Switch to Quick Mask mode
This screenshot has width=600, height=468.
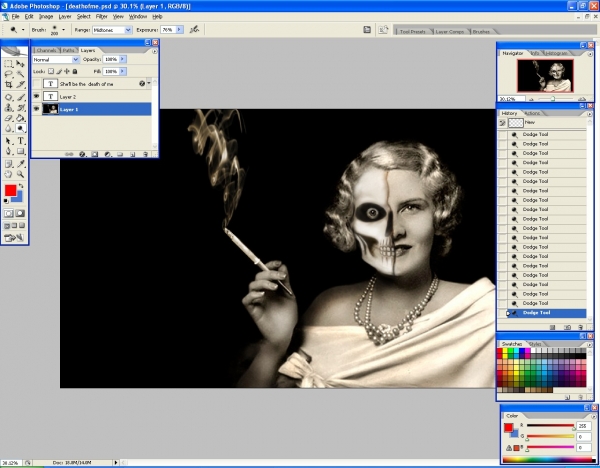click(x=20, y=214)
